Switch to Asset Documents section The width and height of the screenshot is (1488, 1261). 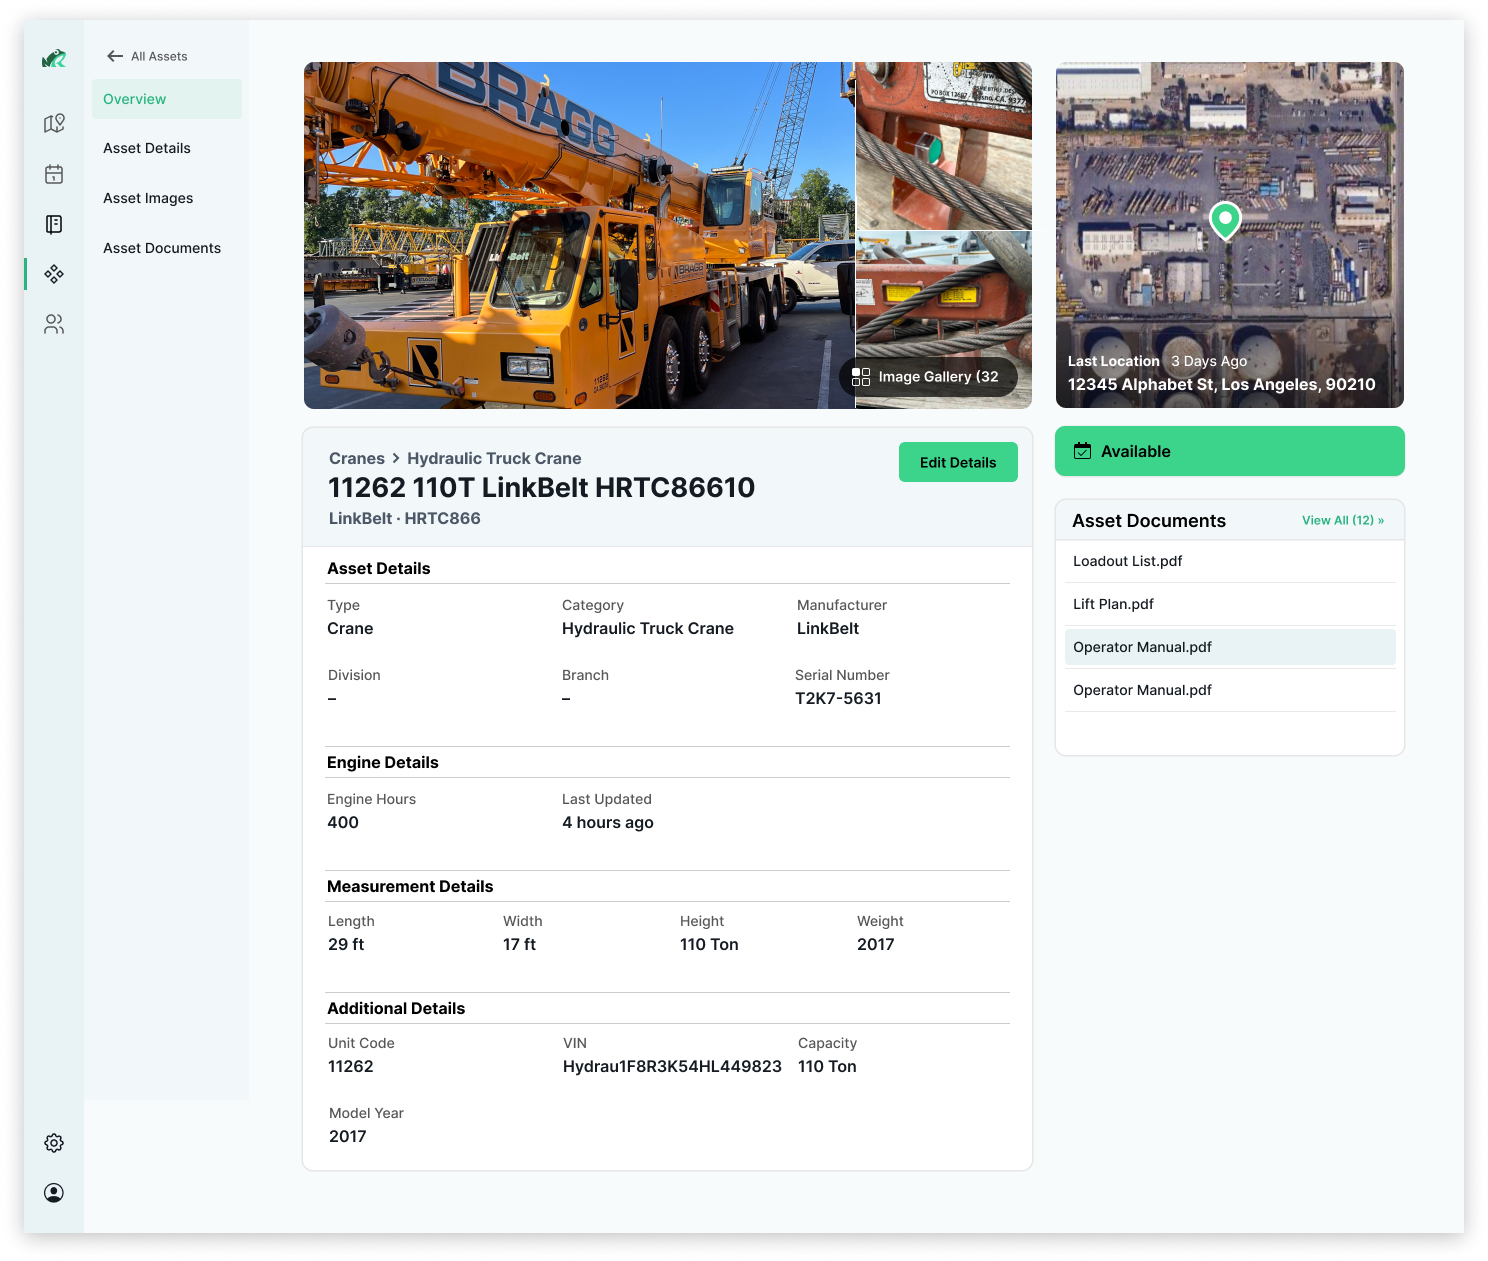[162, 248]
